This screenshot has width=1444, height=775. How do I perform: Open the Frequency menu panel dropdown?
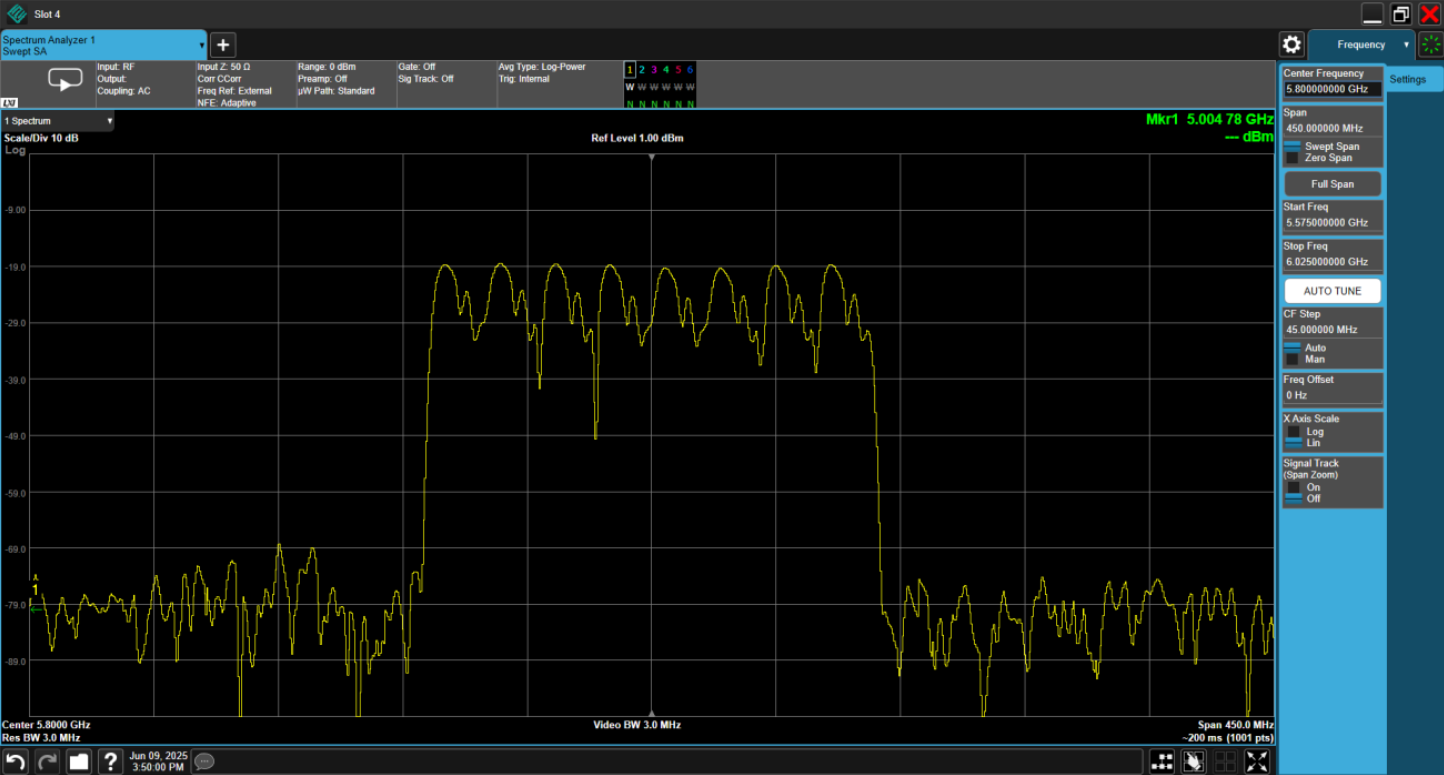1361,44
